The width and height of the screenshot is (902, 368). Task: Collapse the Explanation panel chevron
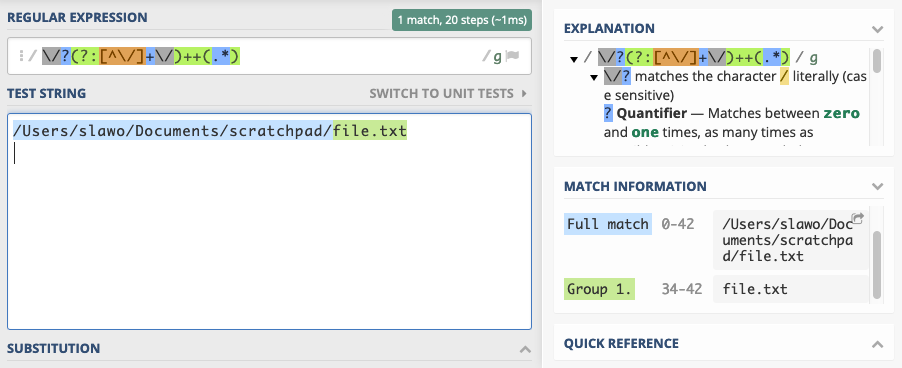877,29
